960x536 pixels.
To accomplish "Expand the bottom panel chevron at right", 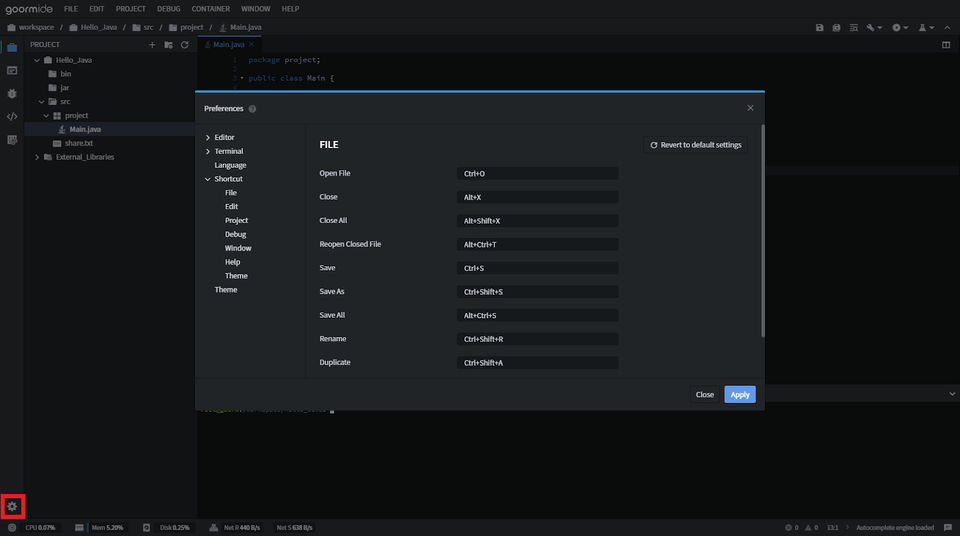I will tap(952, 394).
